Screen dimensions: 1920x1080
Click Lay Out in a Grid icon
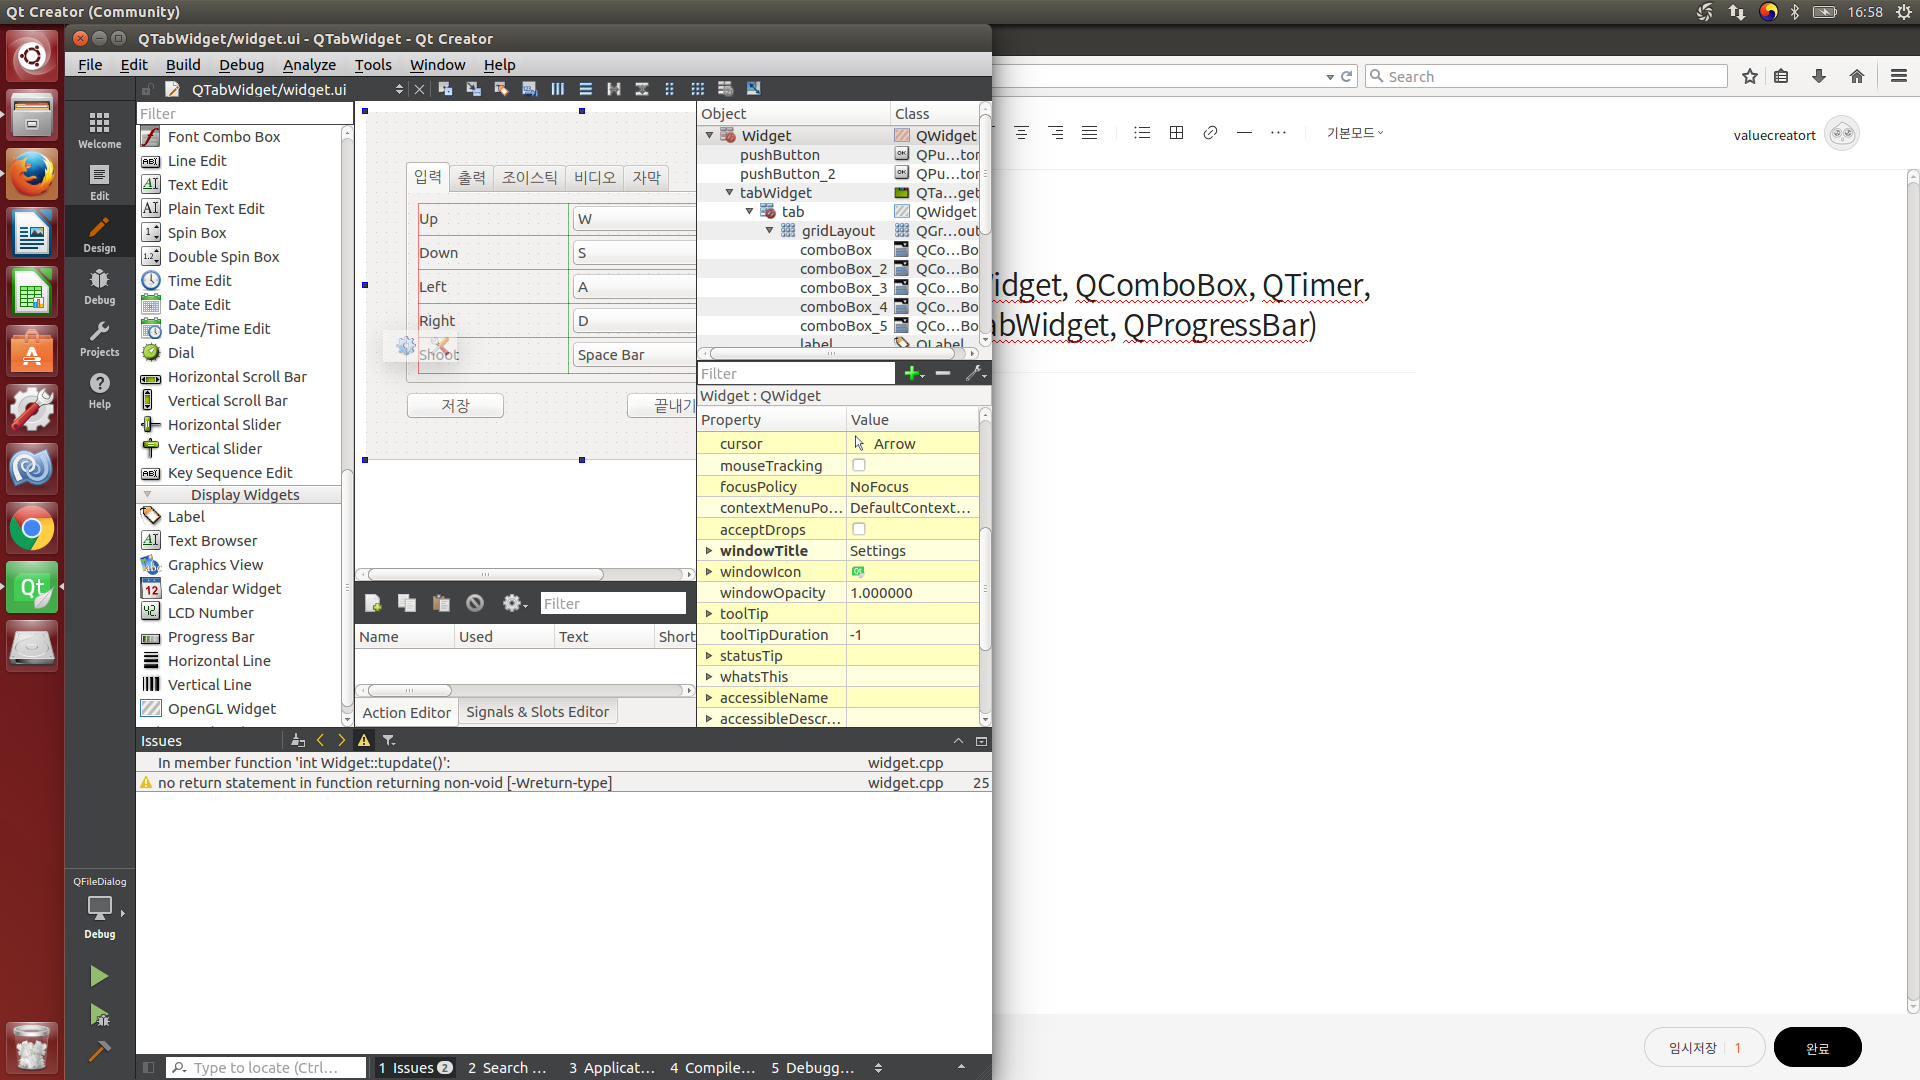coord(698,89)
